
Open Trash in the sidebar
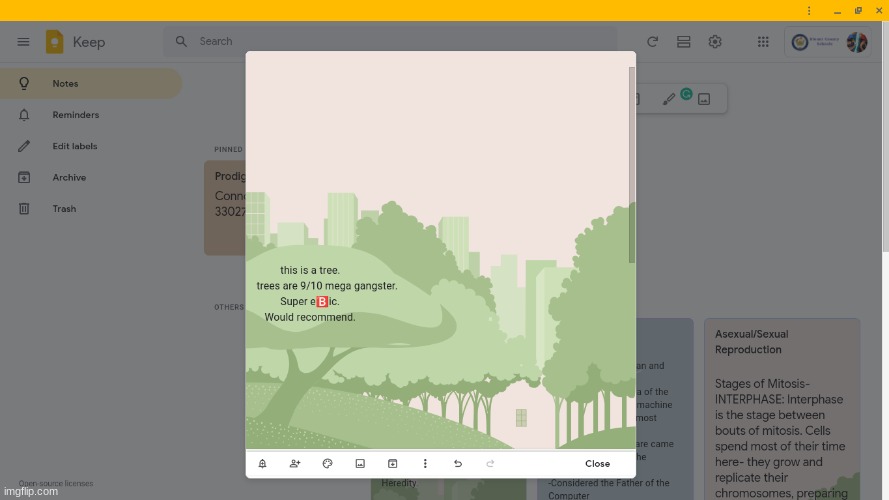pos(91,209)
